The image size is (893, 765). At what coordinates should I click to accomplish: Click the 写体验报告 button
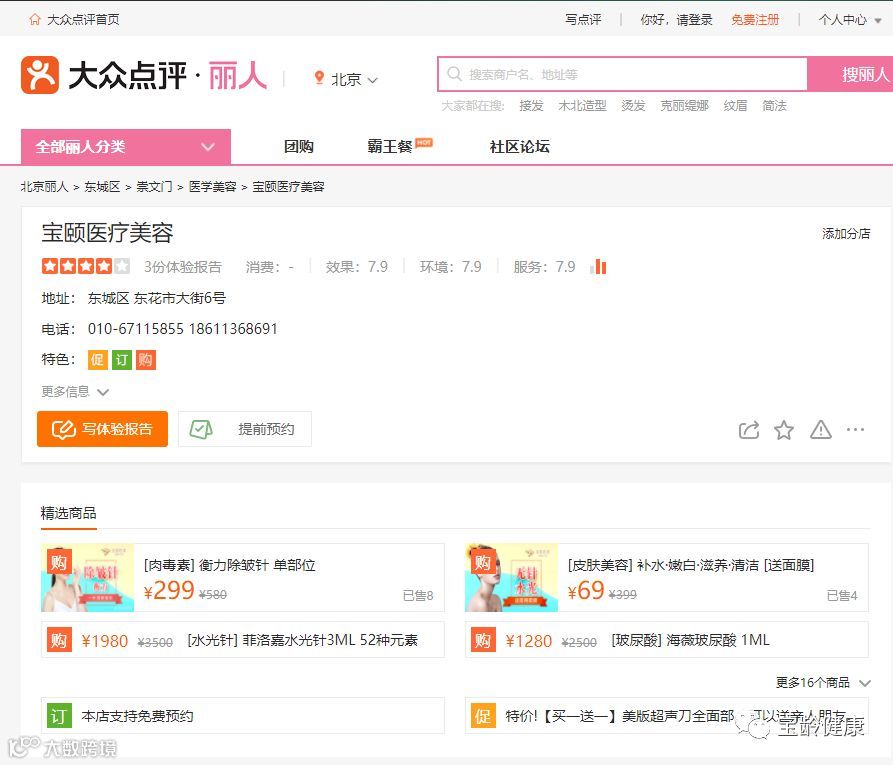(x=103, y=429)
